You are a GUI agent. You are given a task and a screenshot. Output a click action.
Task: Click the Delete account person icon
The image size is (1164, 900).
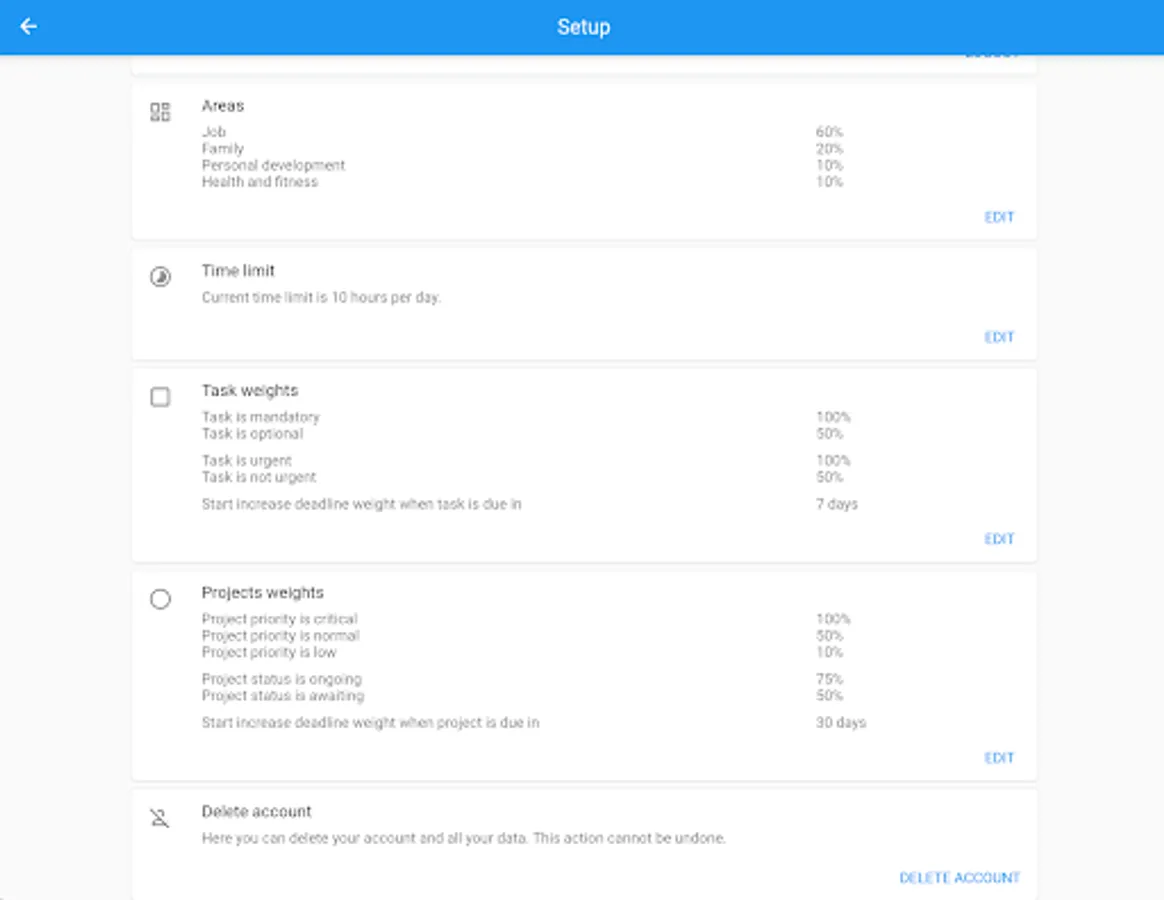[160, 818]
